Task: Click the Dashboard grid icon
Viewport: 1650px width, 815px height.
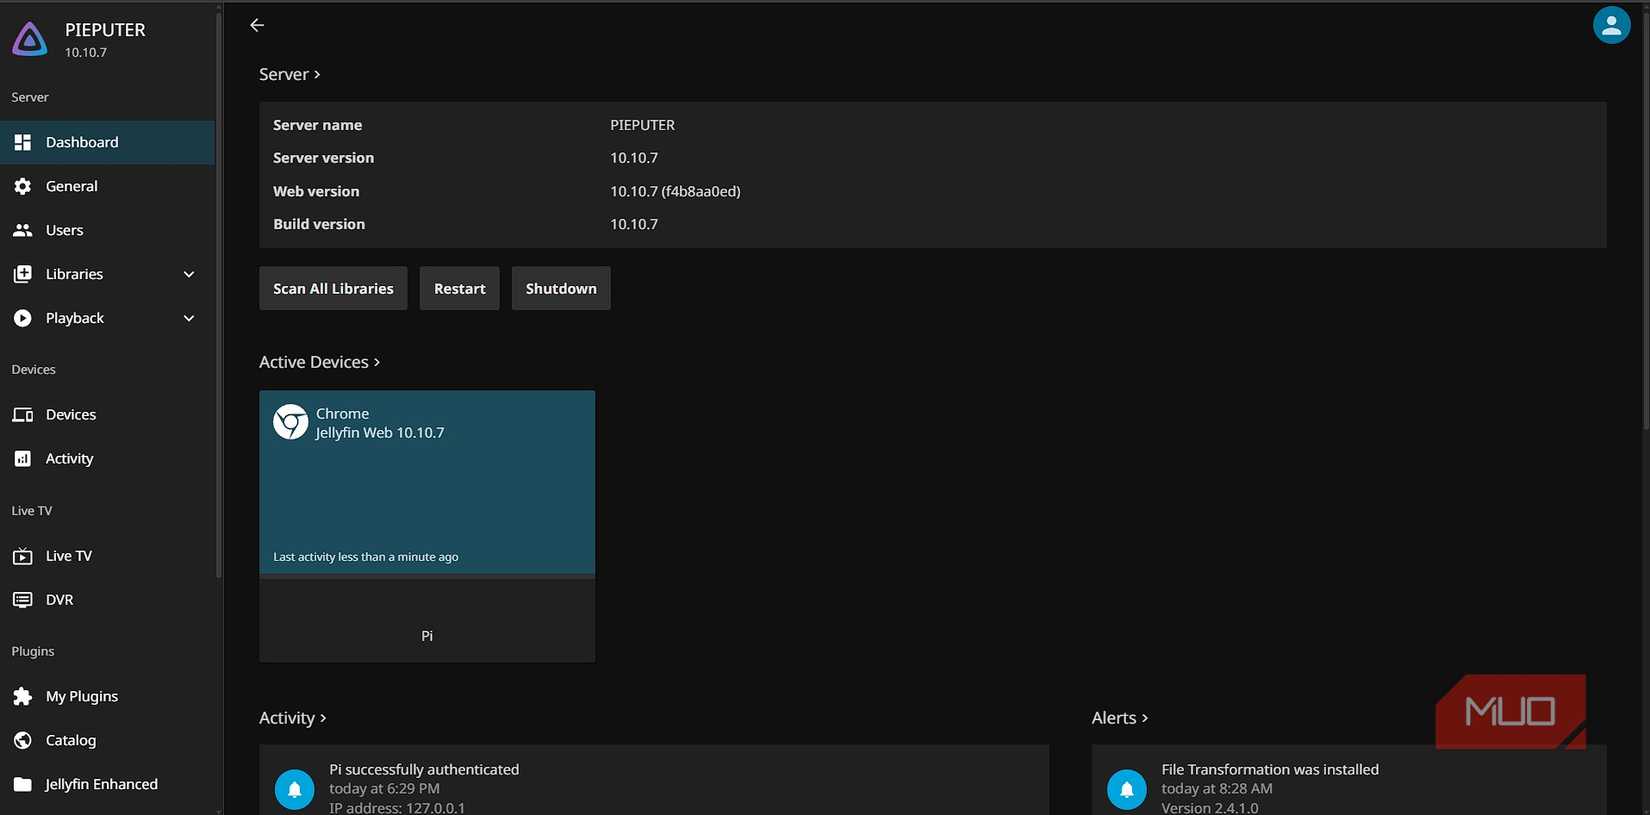Action: (x=23, y=142)
